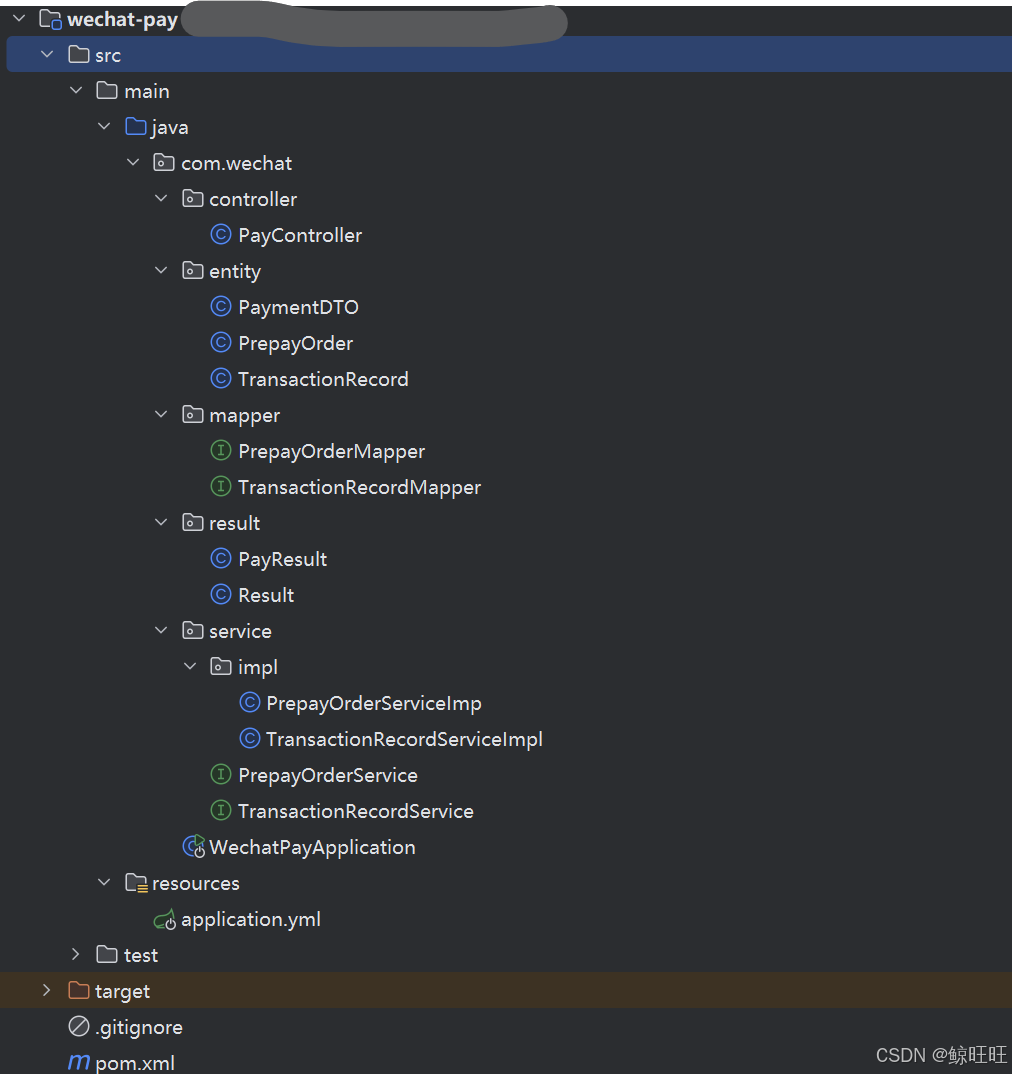The height and width of the screenshot is (1074, 1012).
Task: Click the PrepayOrderMapper interface icon
Action: 221,450
